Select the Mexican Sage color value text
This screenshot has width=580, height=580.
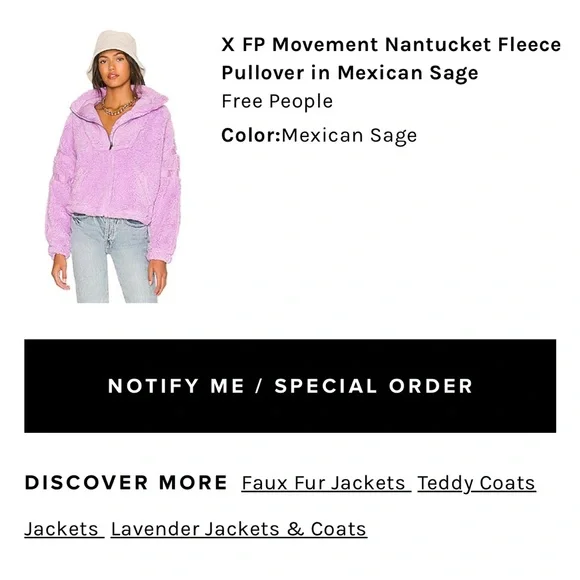(349, 135)
